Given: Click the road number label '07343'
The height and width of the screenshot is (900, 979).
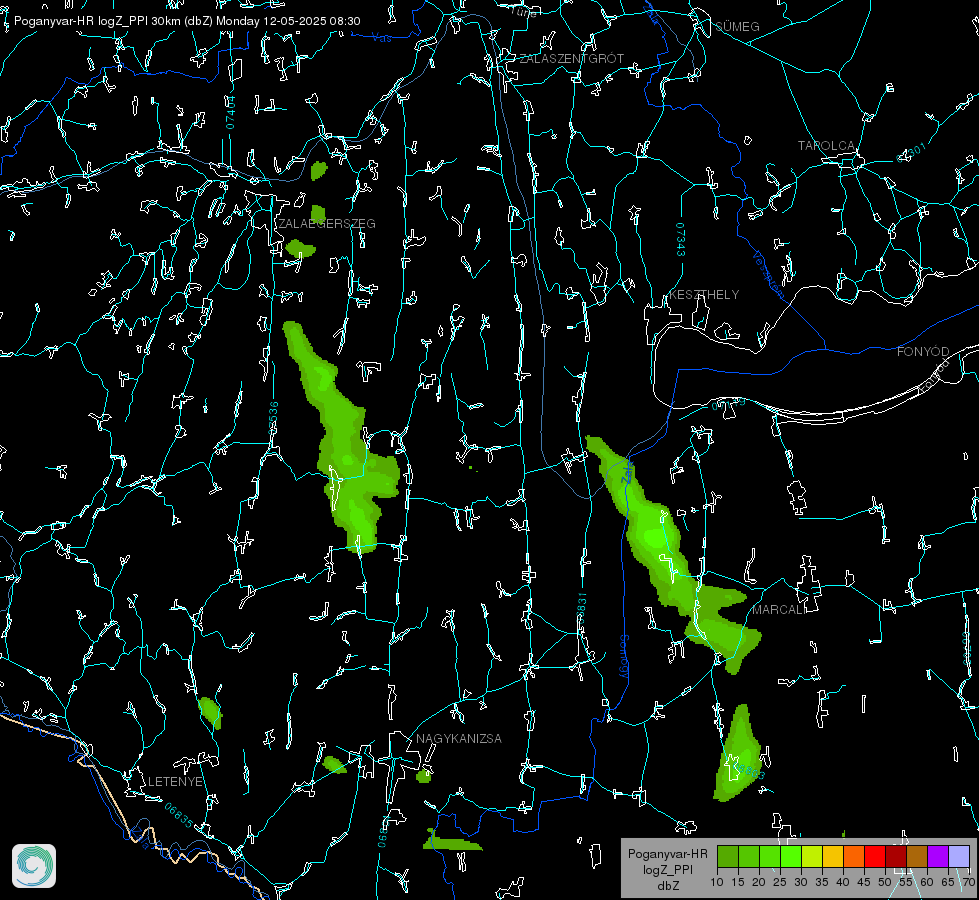Looking at the screenshot, I should coord(681,239).
